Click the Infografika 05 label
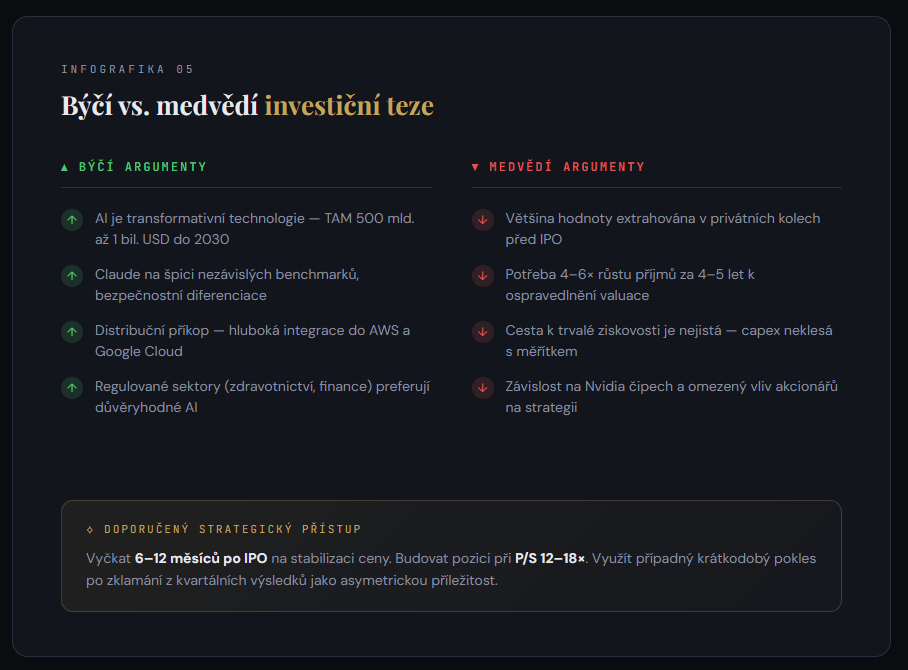Screen dimensions: 908x670 point(127,69)
